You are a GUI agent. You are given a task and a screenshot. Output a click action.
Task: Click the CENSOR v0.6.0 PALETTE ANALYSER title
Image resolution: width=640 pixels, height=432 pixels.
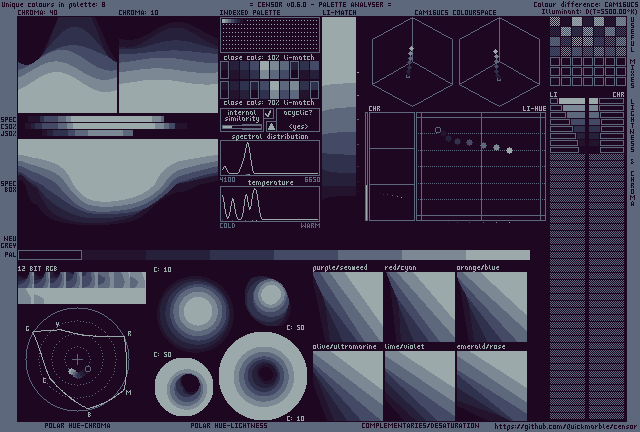(x=320, y=4)
